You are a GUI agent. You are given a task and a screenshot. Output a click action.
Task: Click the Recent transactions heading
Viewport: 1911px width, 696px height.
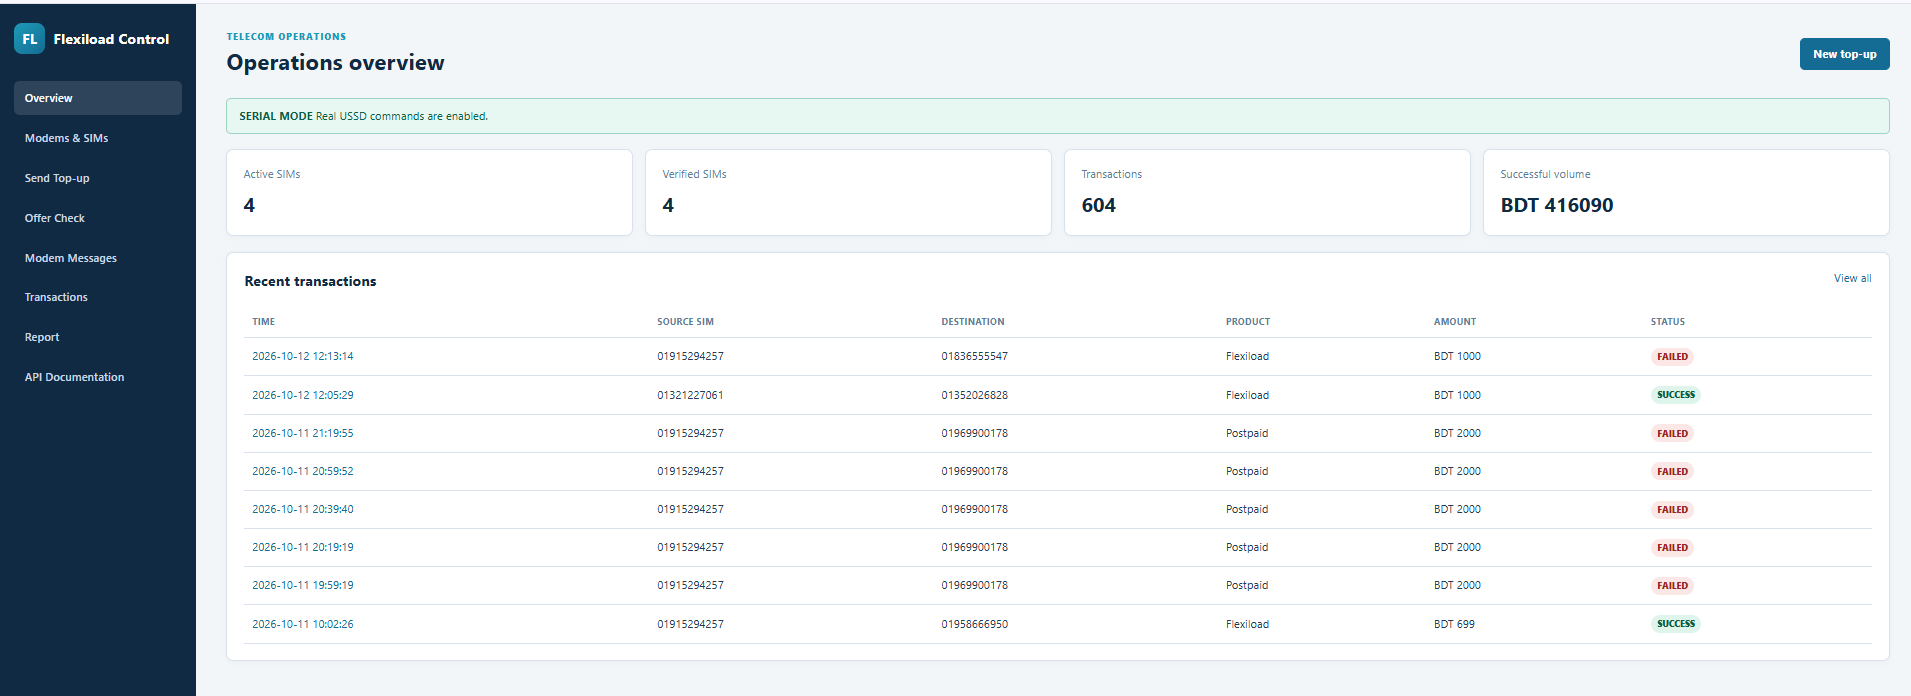click(310, 281)
